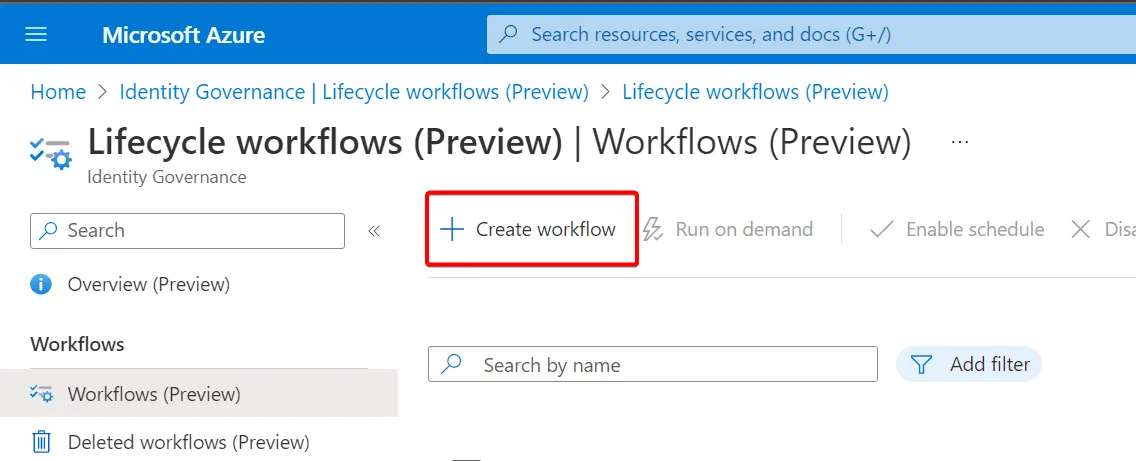This screenshot has height=461, width=1136.
Task: Click Enable schedule
Action: (x=956, y=230)
